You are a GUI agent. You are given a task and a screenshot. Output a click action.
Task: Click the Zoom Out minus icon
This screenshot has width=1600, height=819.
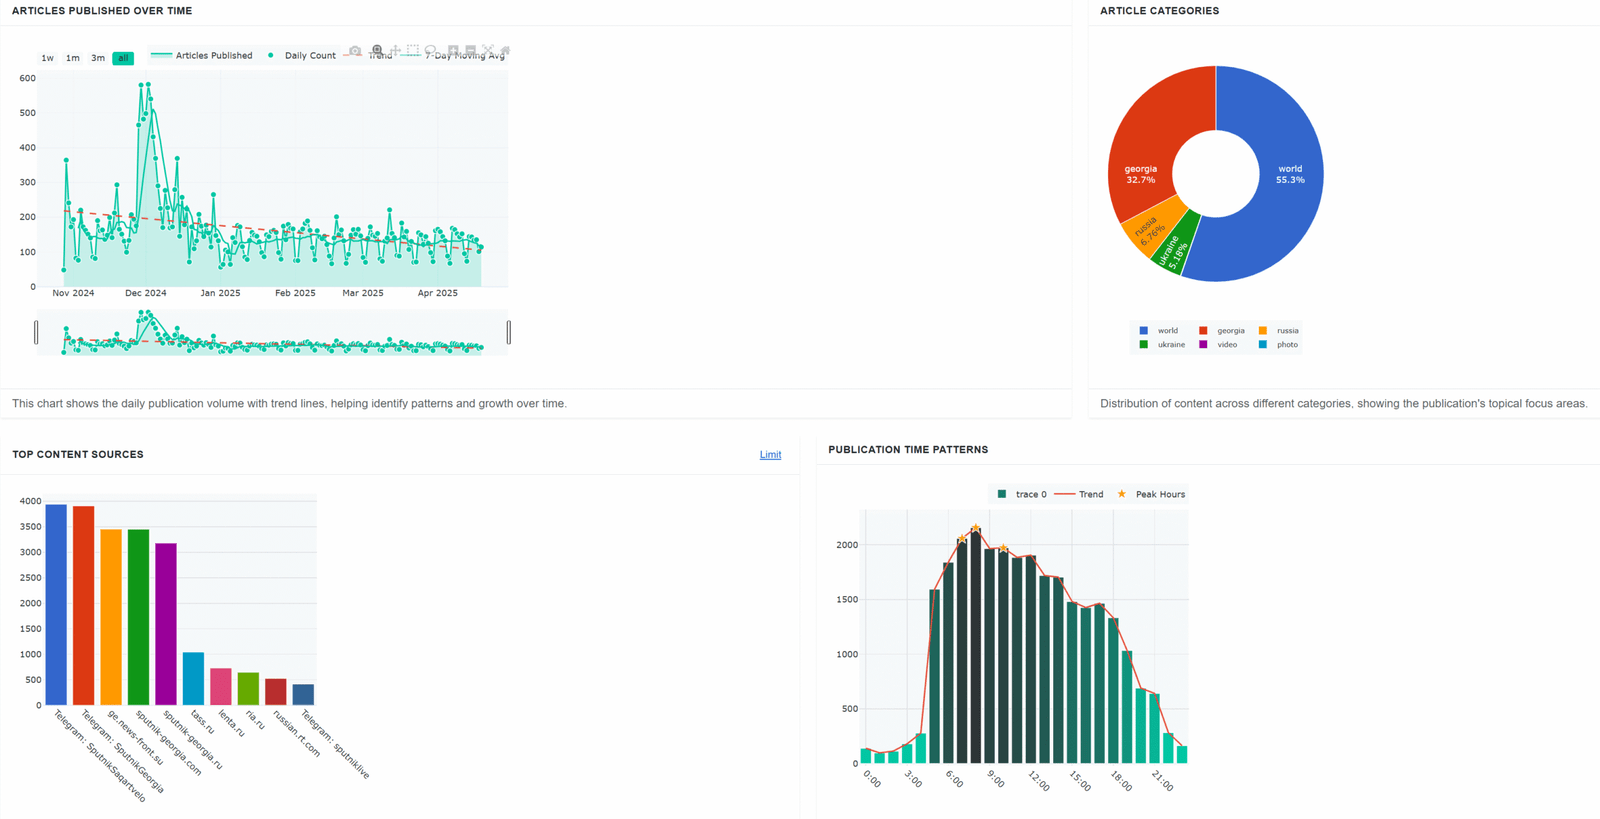click(470, 50)
